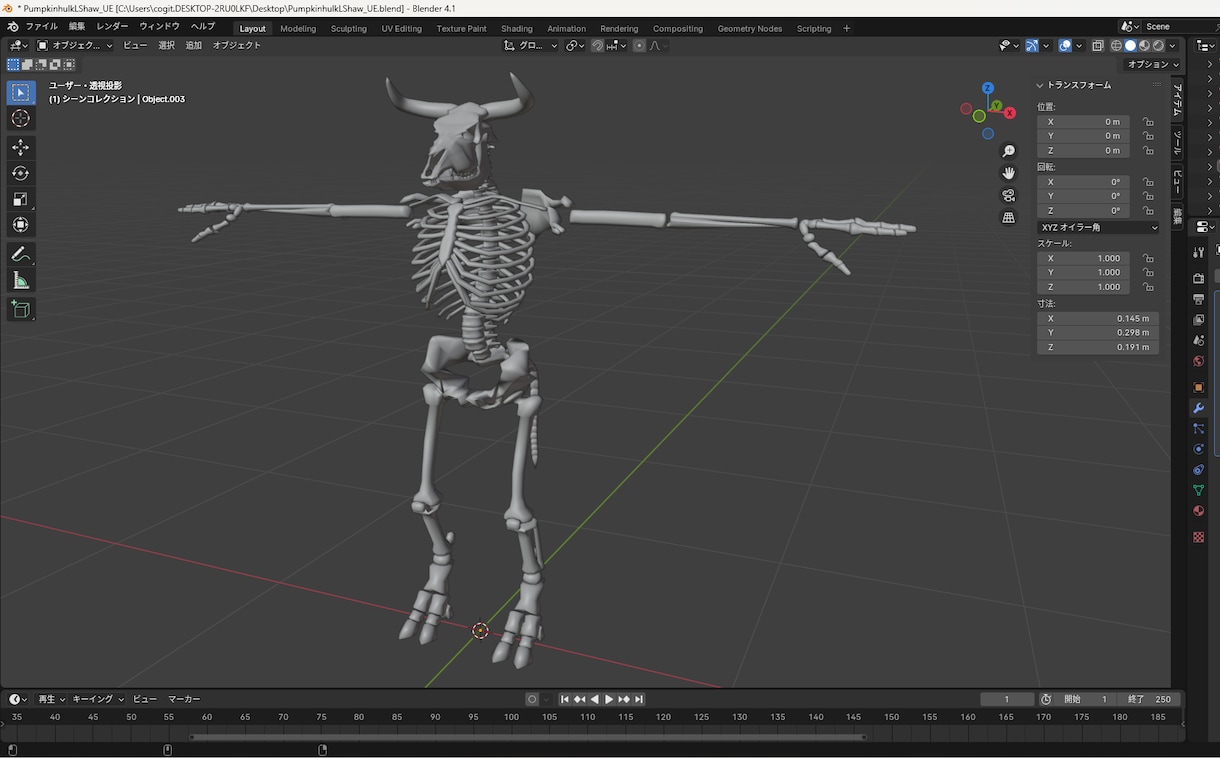
Task: Add a new workspace with plus button
Action: coord(846,29)
